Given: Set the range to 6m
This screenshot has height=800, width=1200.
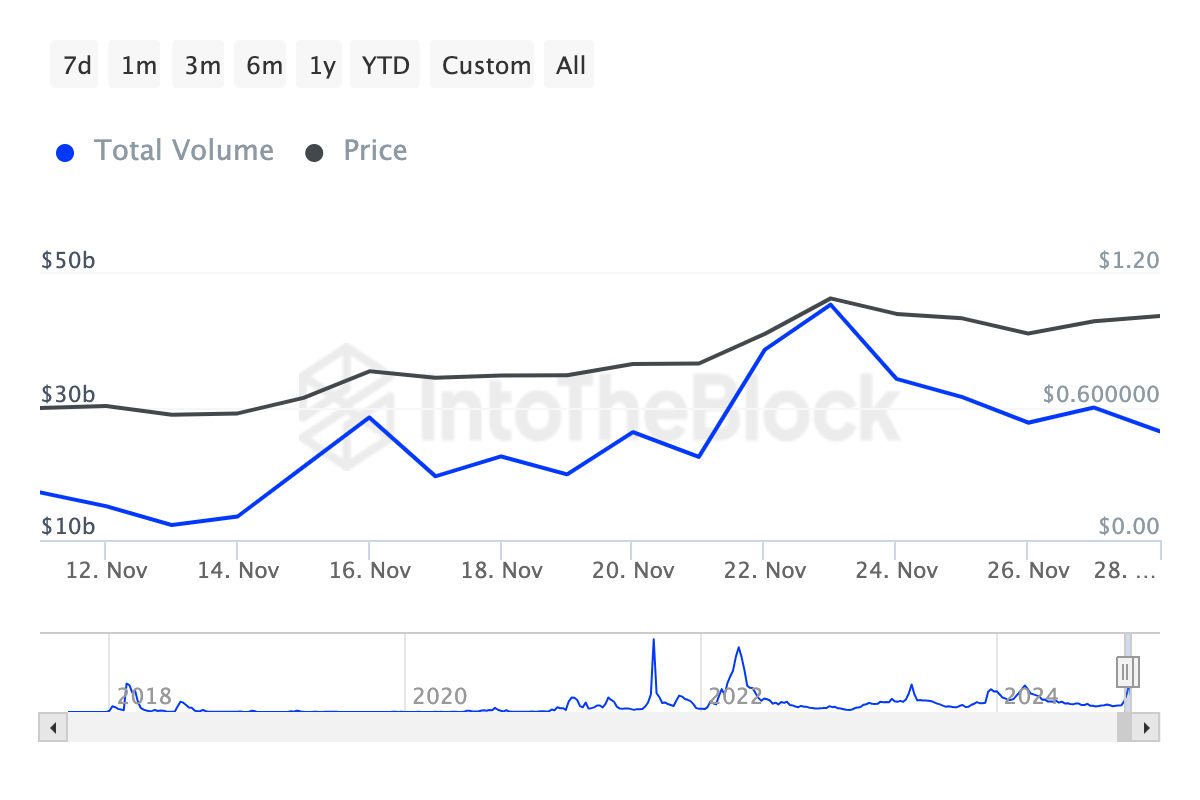Looking at the screenshot, I should pyautogui.click(x=264, y=66).
